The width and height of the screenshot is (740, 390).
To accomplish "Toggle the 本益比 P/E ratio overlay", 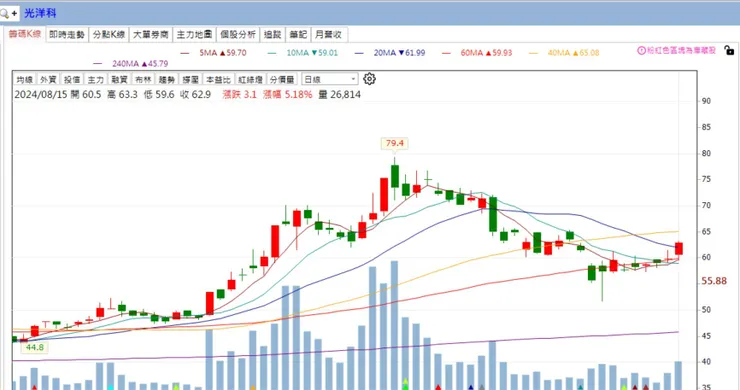I will pyautogui.click(x=219, y=79).
